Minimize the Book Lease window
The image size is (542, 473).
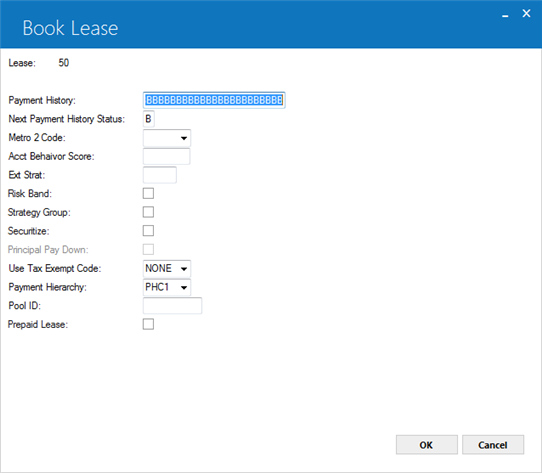coord(505,15)
